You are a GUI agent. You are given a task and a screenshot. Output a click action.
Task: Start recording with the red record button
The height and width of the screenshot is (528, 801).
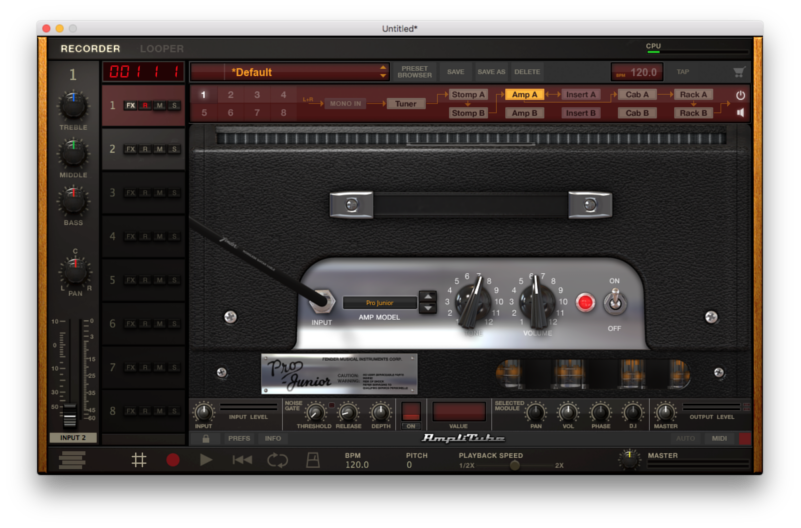click(173, 460)
